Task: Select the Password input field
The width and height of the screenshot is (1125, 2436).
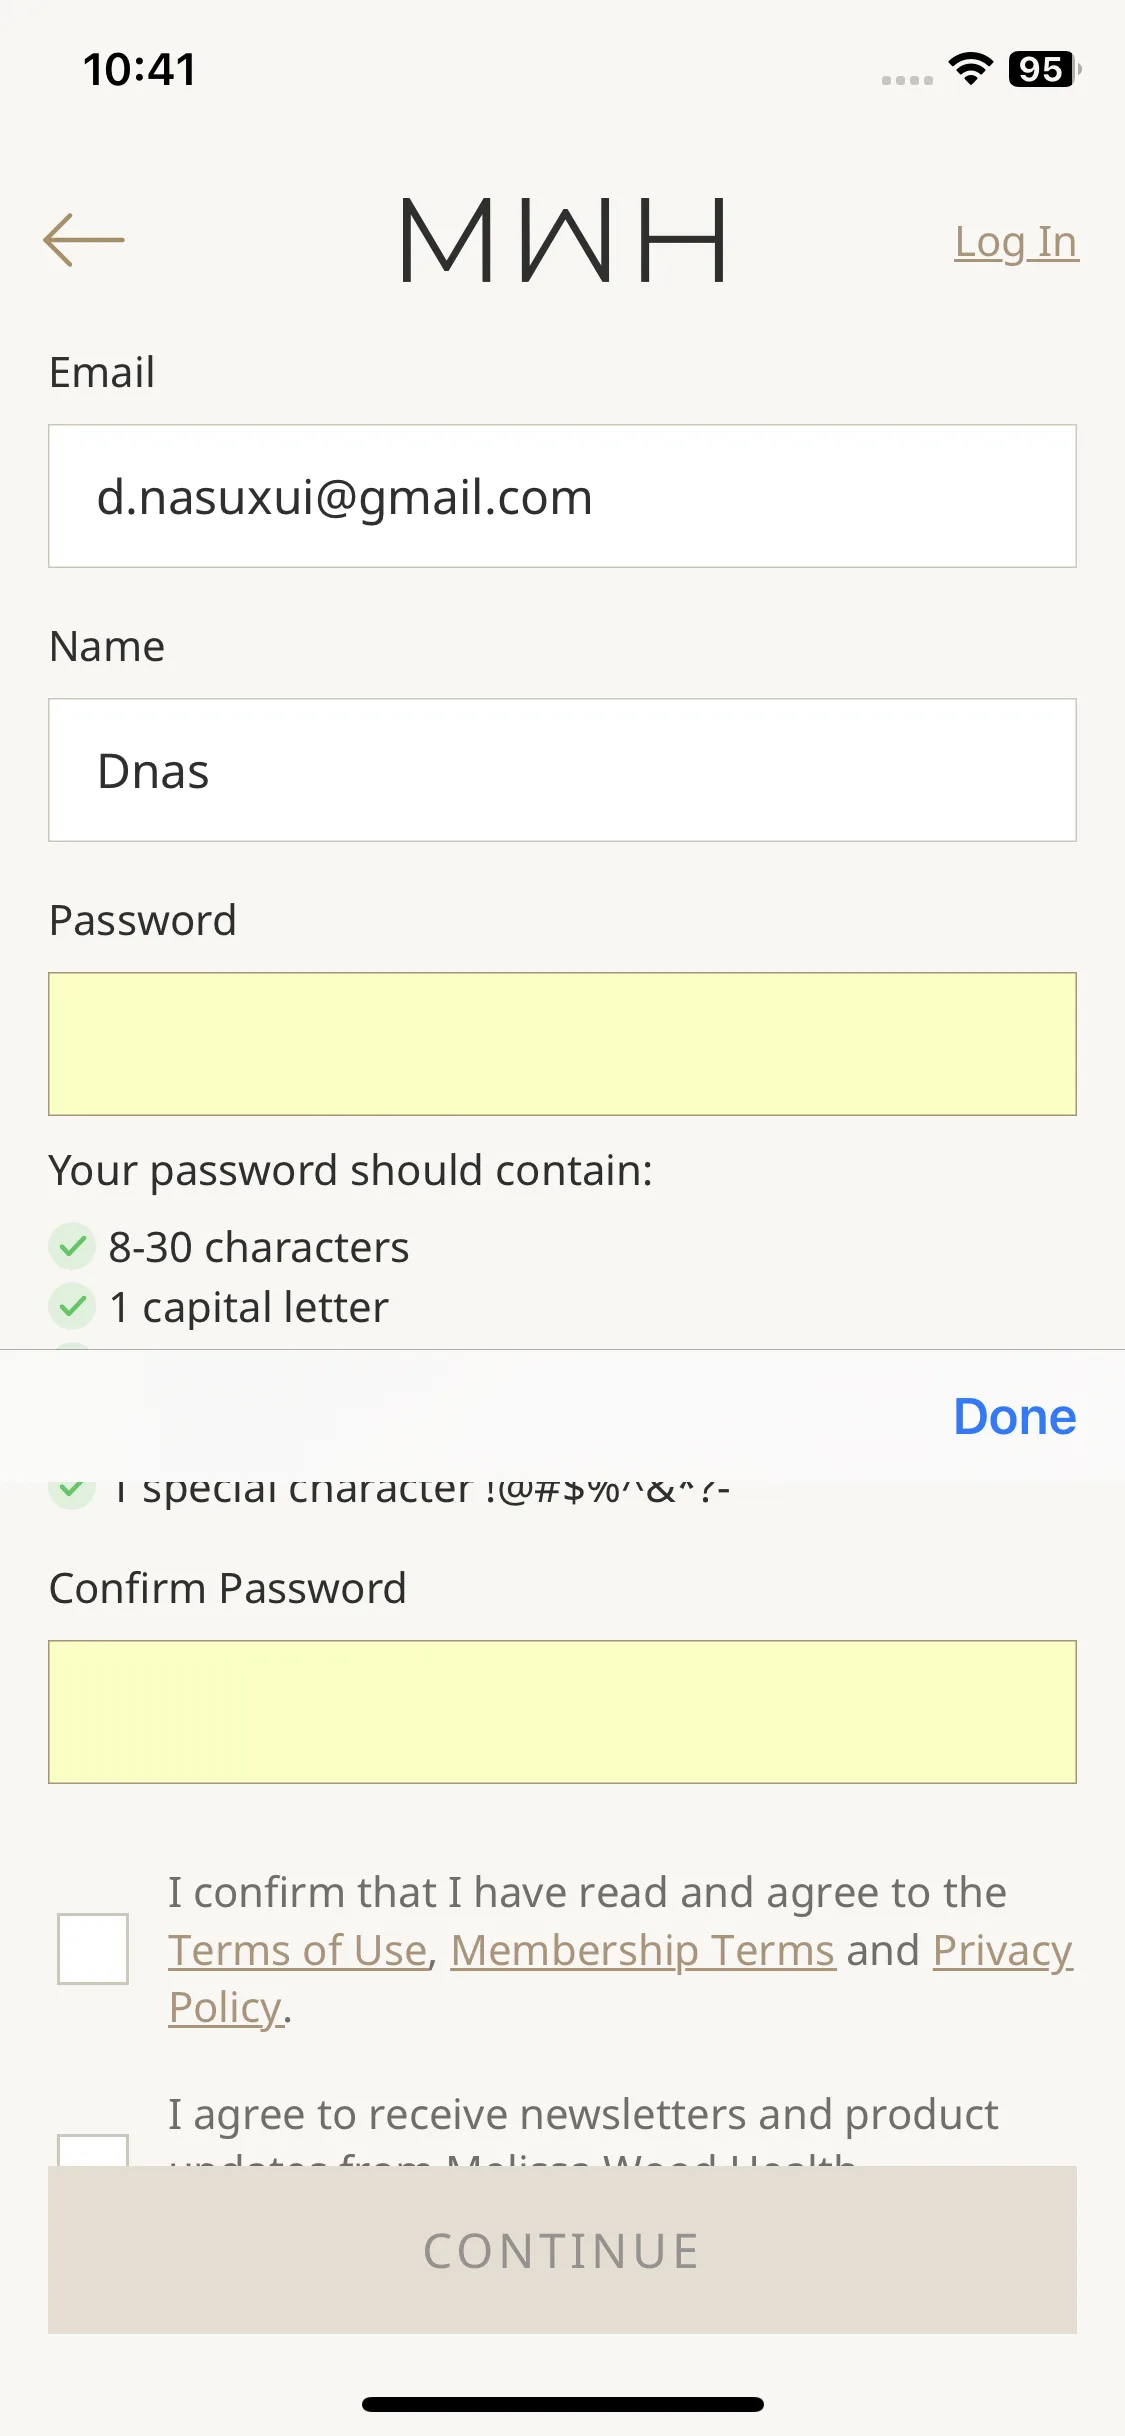Action: tap(562, 1044)
